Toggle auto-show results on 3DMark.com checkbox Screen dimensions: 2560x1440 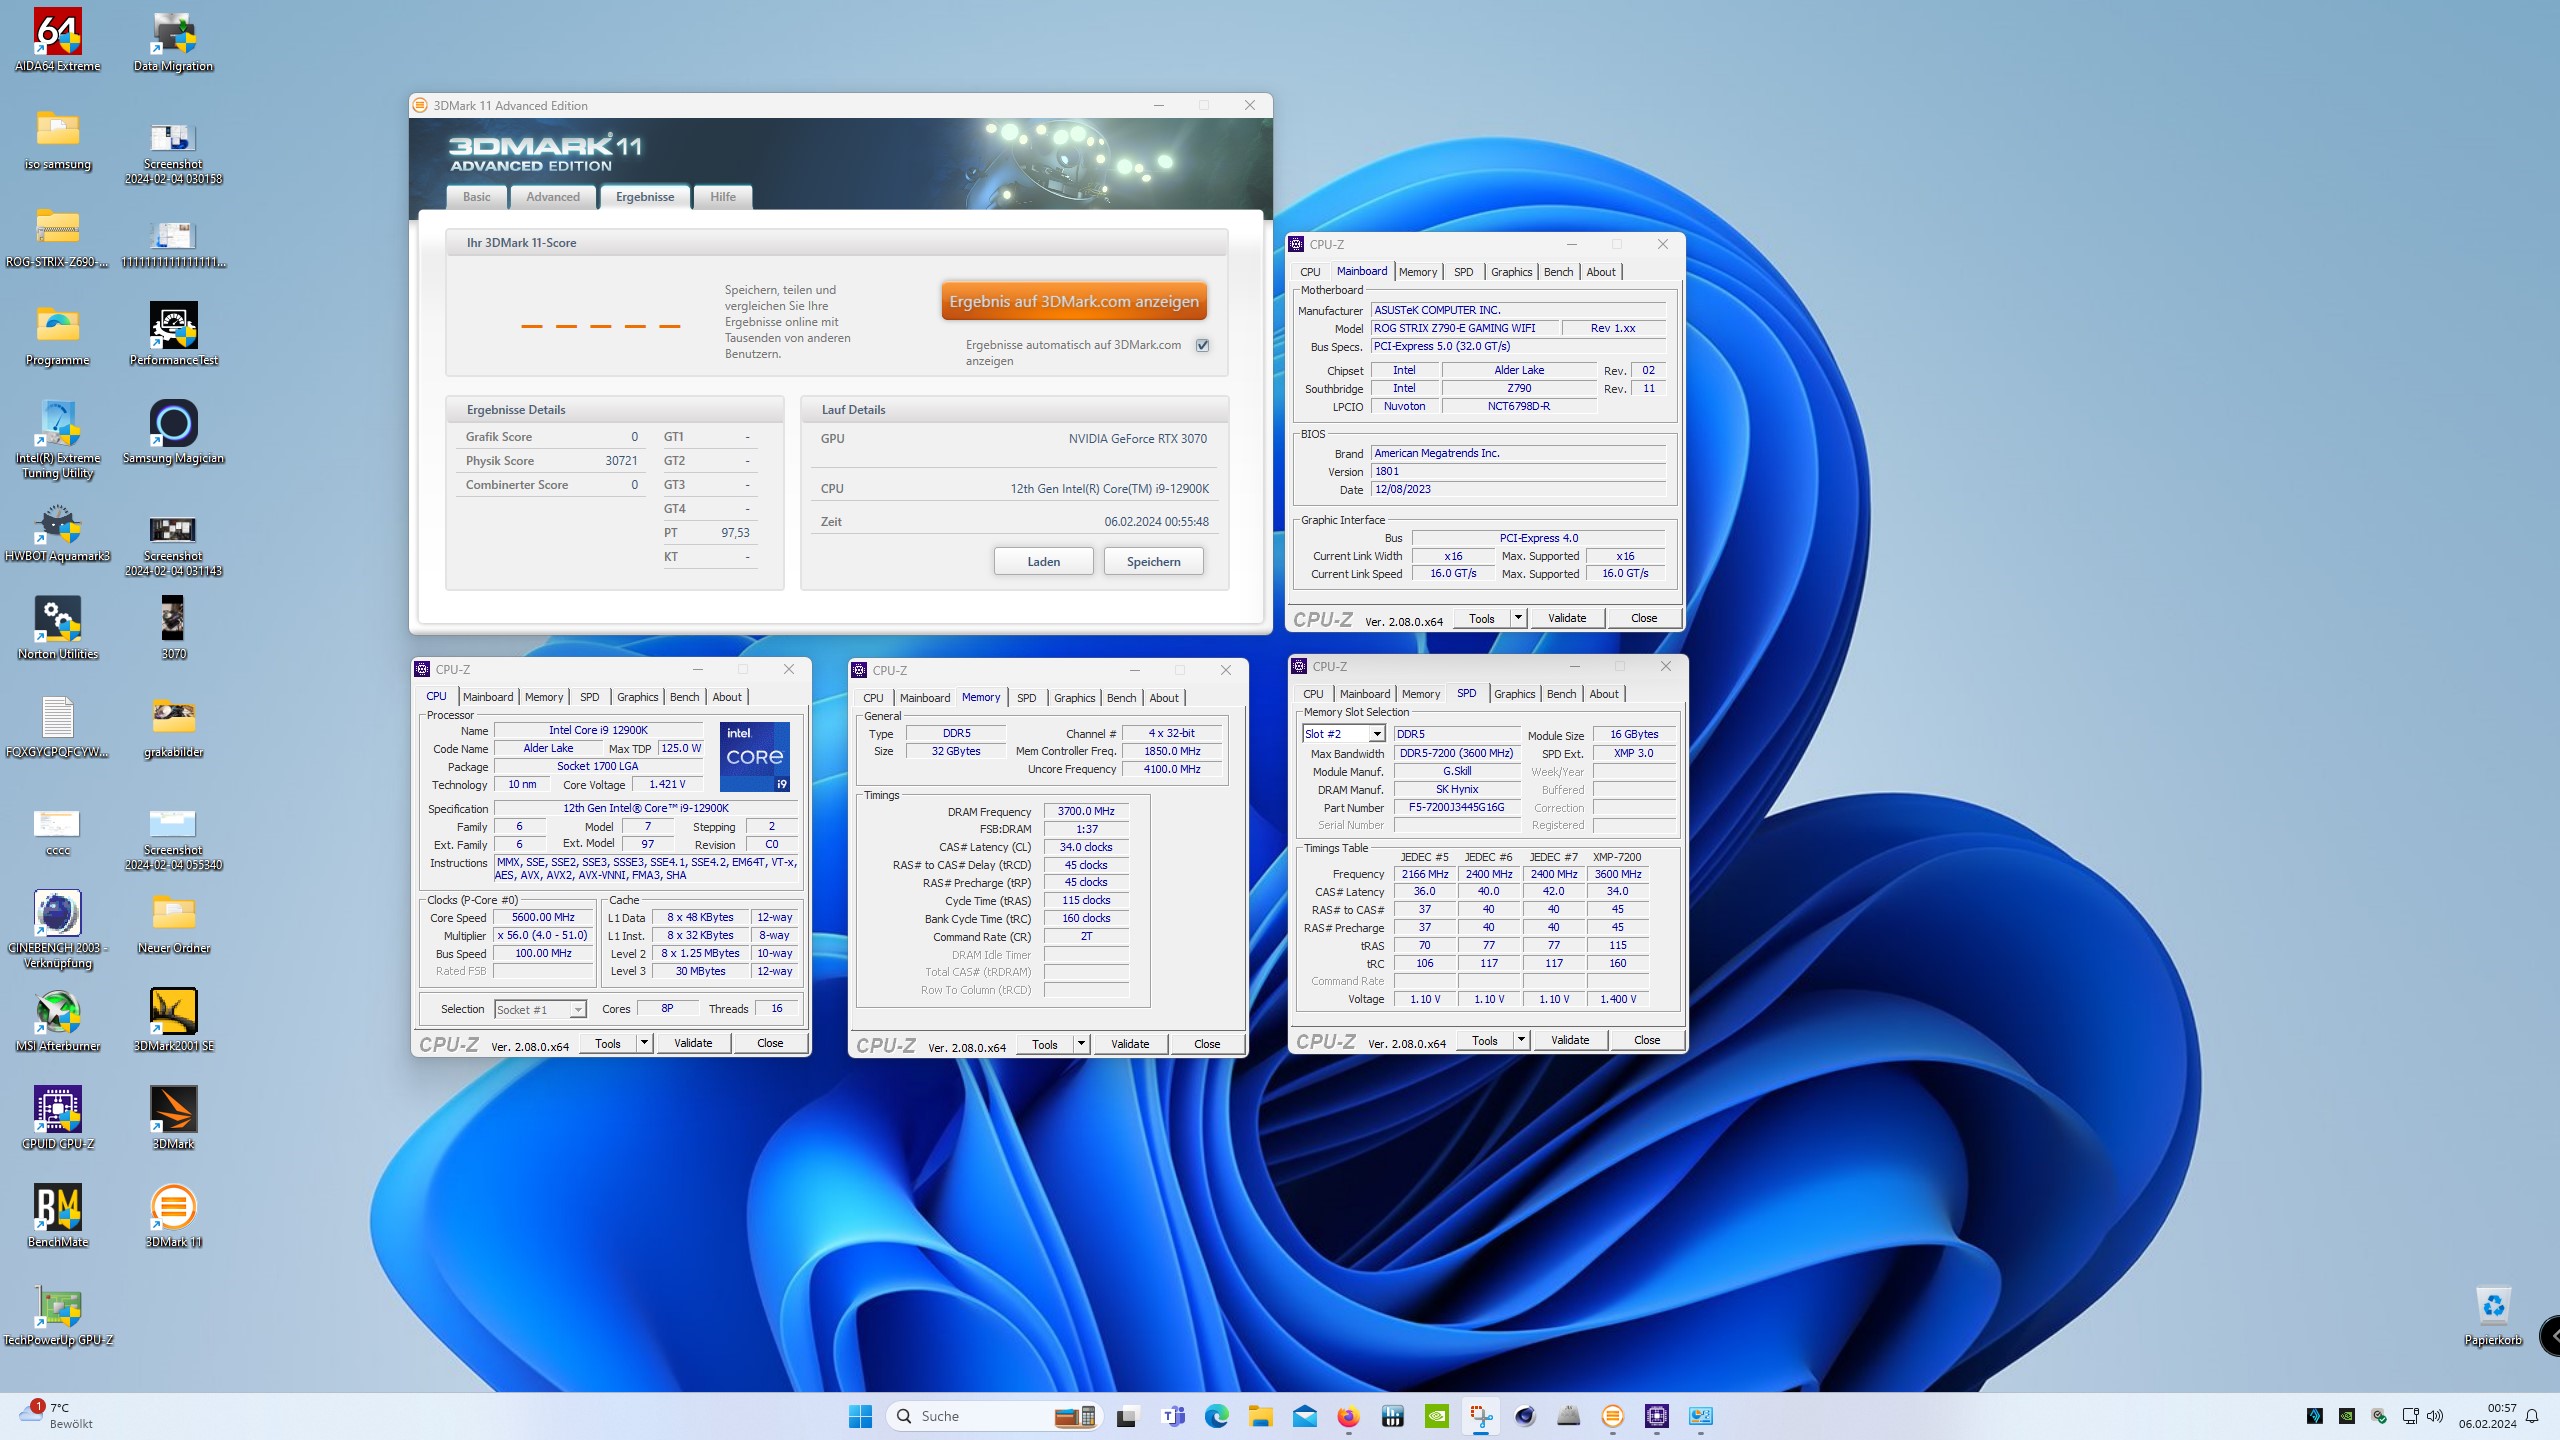(x=1202, y=345)
